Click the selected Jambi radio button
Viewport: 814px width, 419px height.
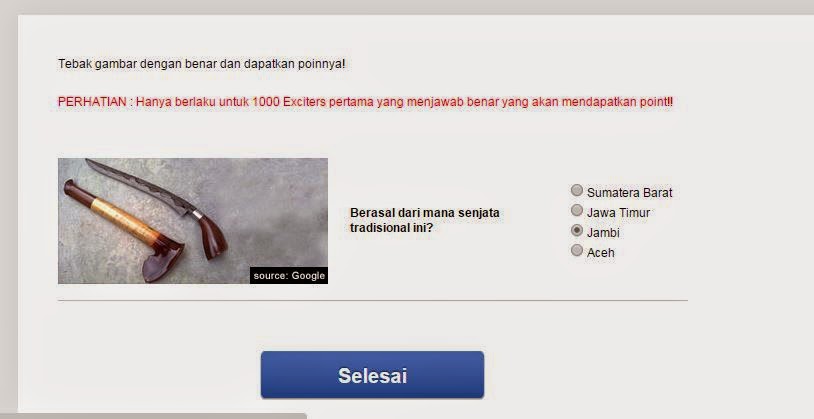(x=577, y=230)
